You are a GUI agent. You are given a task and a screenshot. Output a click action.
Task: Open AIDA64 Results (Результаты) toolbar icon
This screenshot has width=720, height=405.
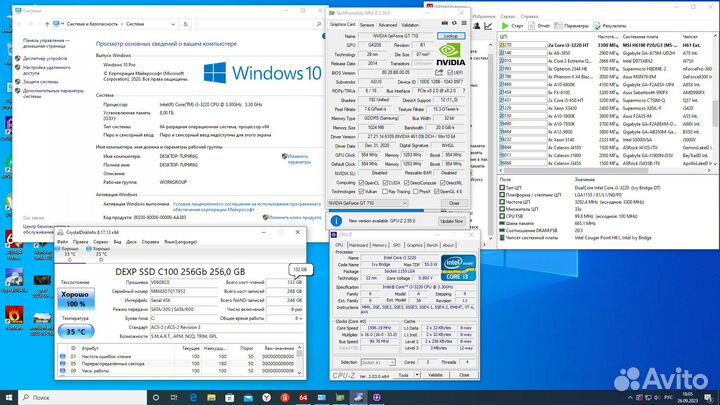(x=597, y=26)
